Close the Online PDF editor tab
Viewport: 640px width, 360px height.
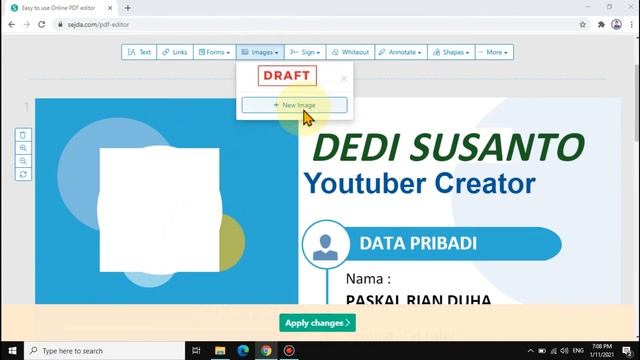(x=110, y=8)
